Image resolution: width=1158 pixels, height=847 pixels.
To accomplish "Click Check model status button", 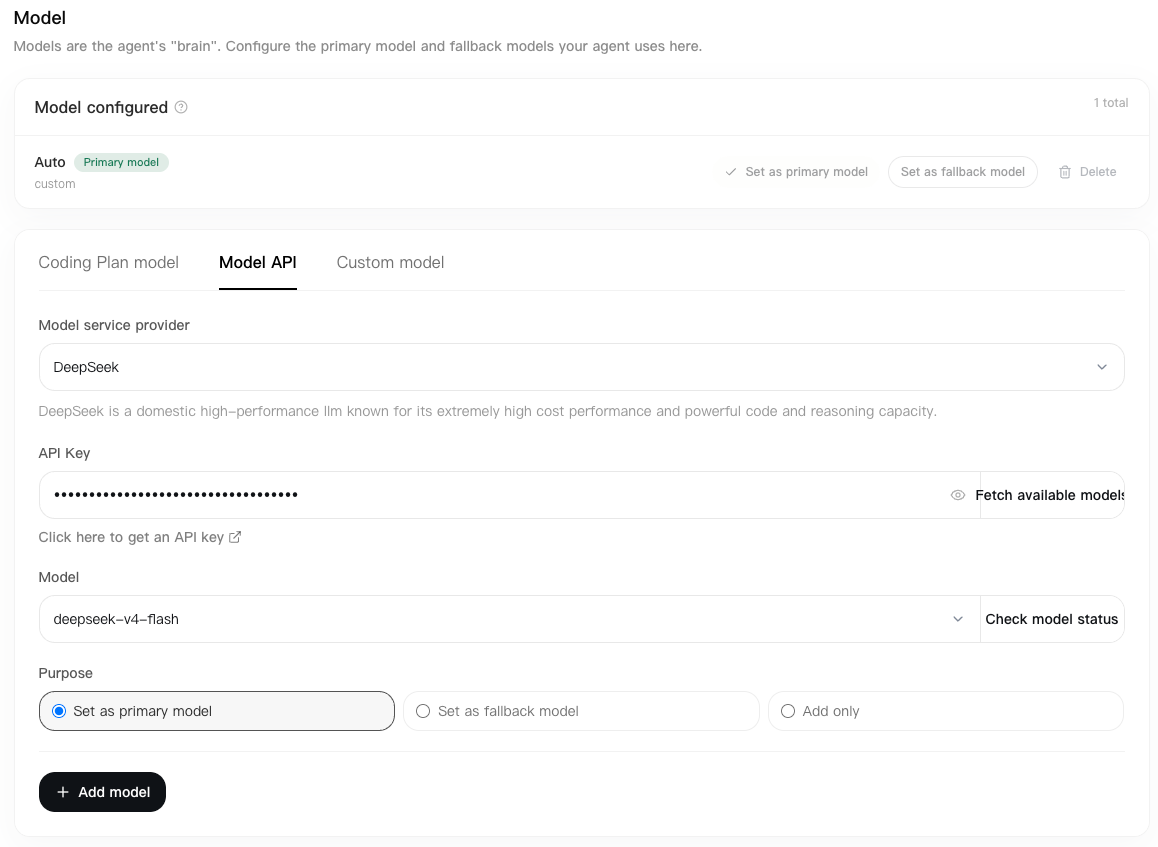I will (1052, 619).
